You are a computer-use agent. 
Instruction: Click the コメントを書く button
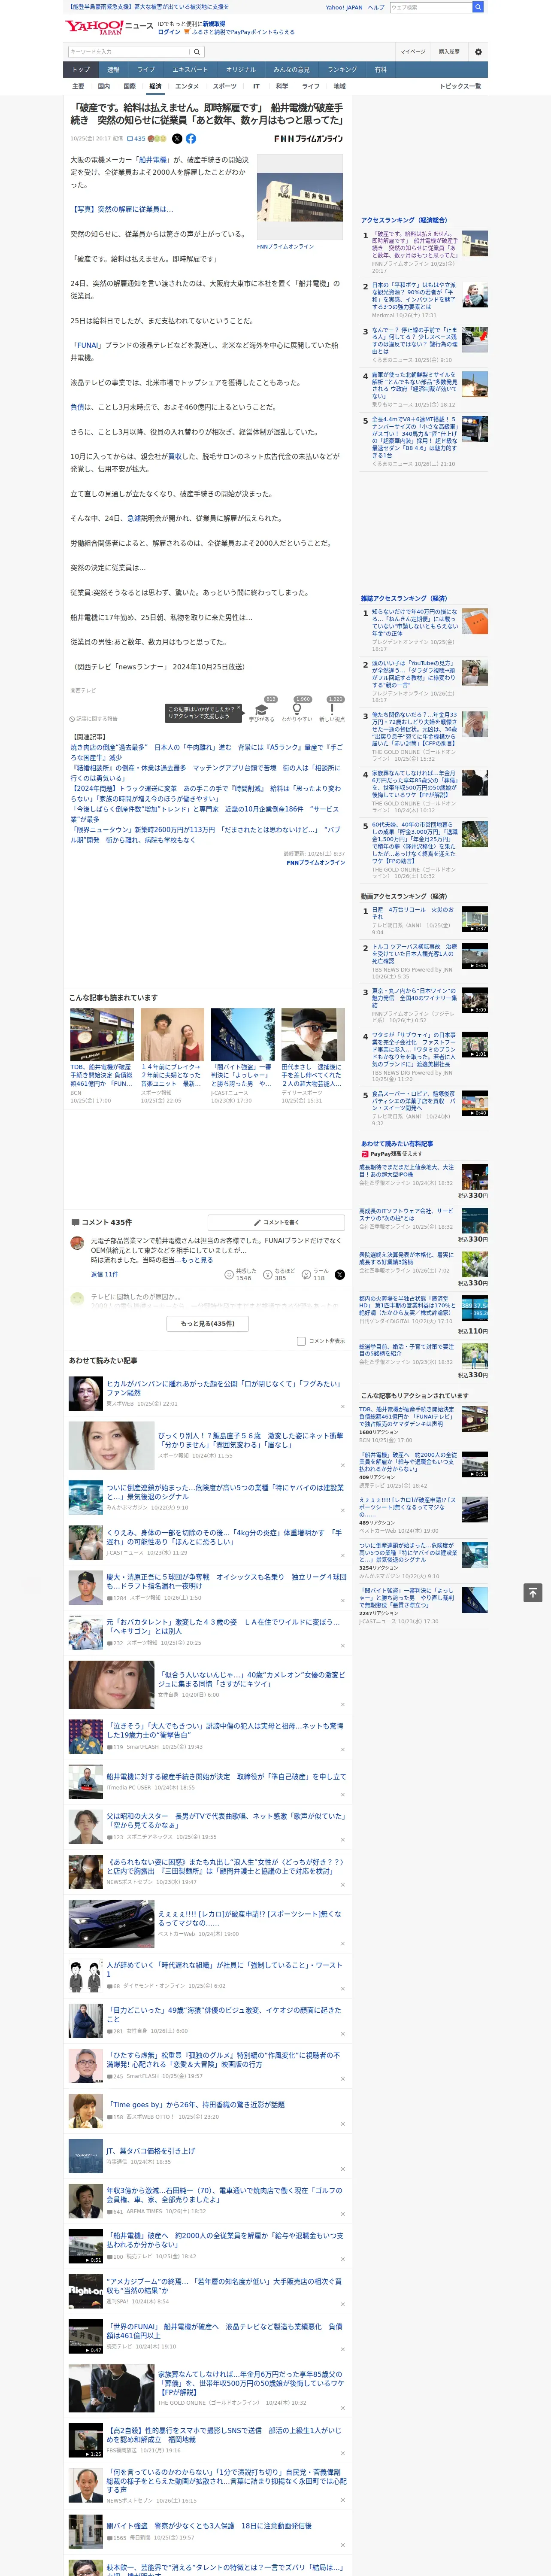277,1222
